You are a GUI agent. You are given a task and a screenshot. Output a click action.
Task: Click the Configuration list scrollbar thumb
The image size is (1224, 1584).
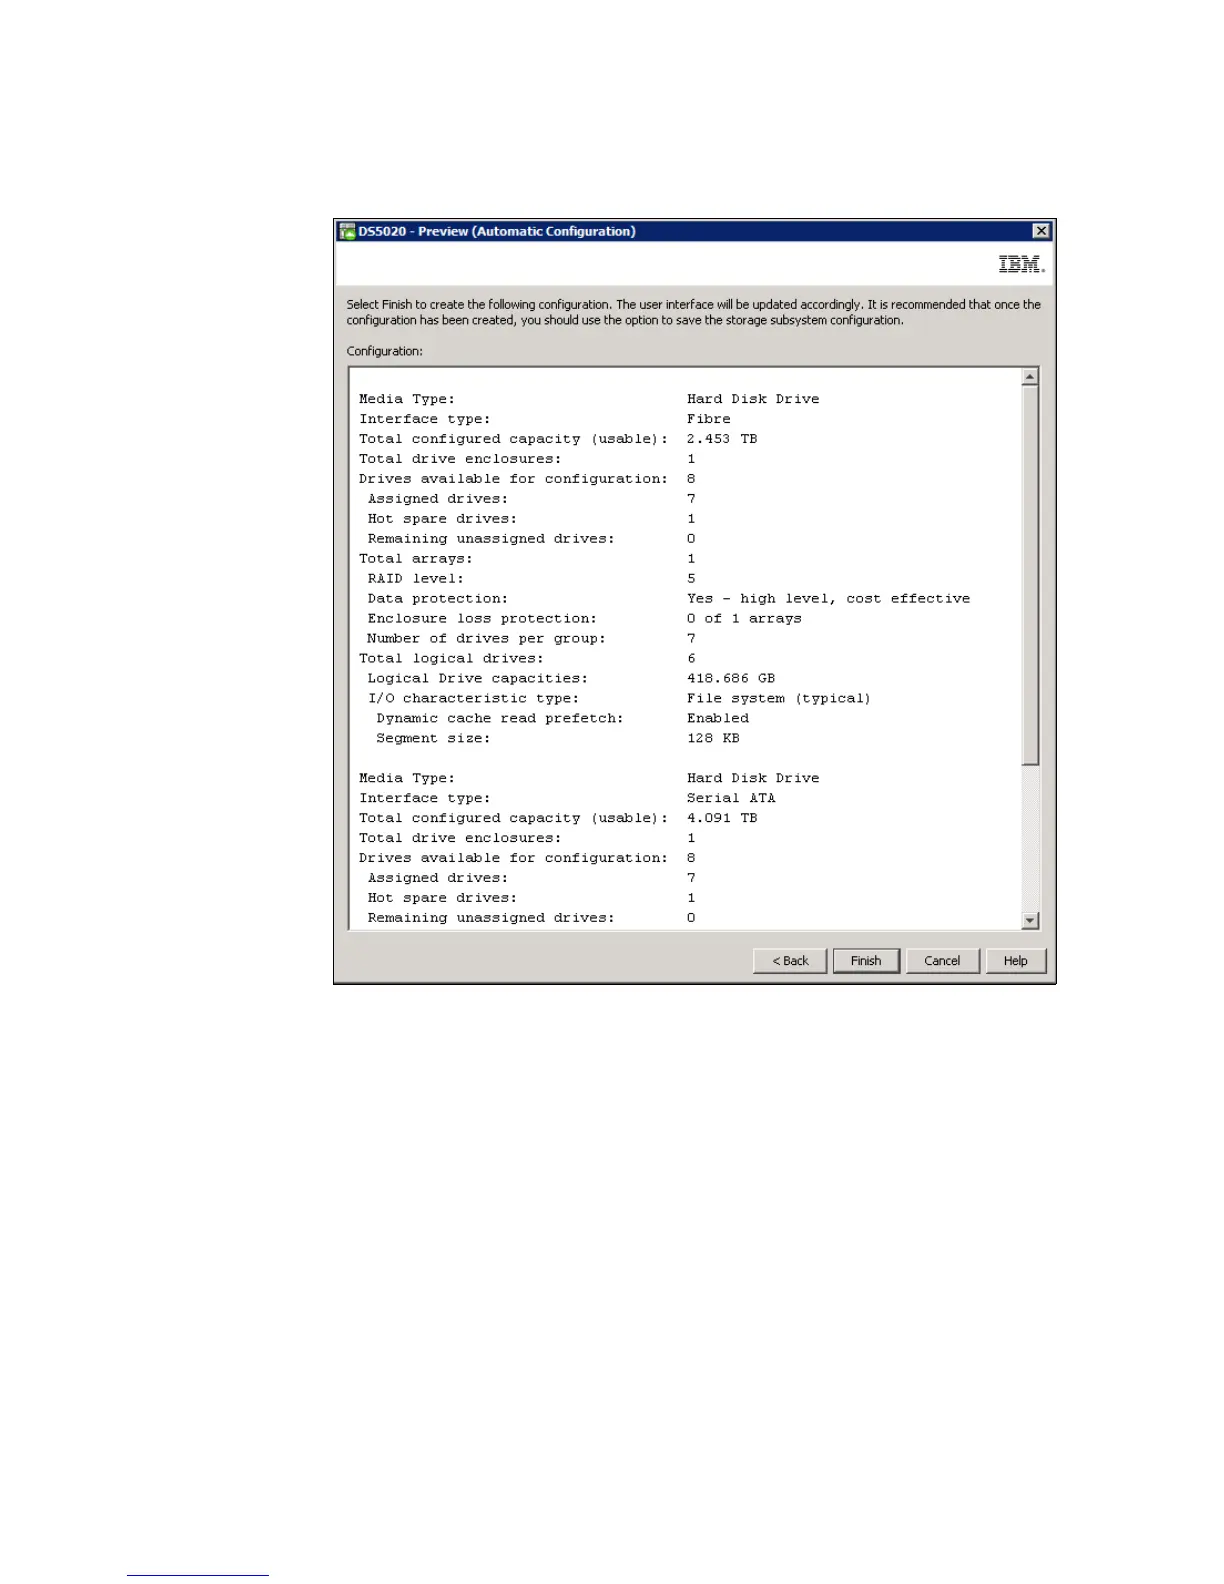pos(1030,575)
